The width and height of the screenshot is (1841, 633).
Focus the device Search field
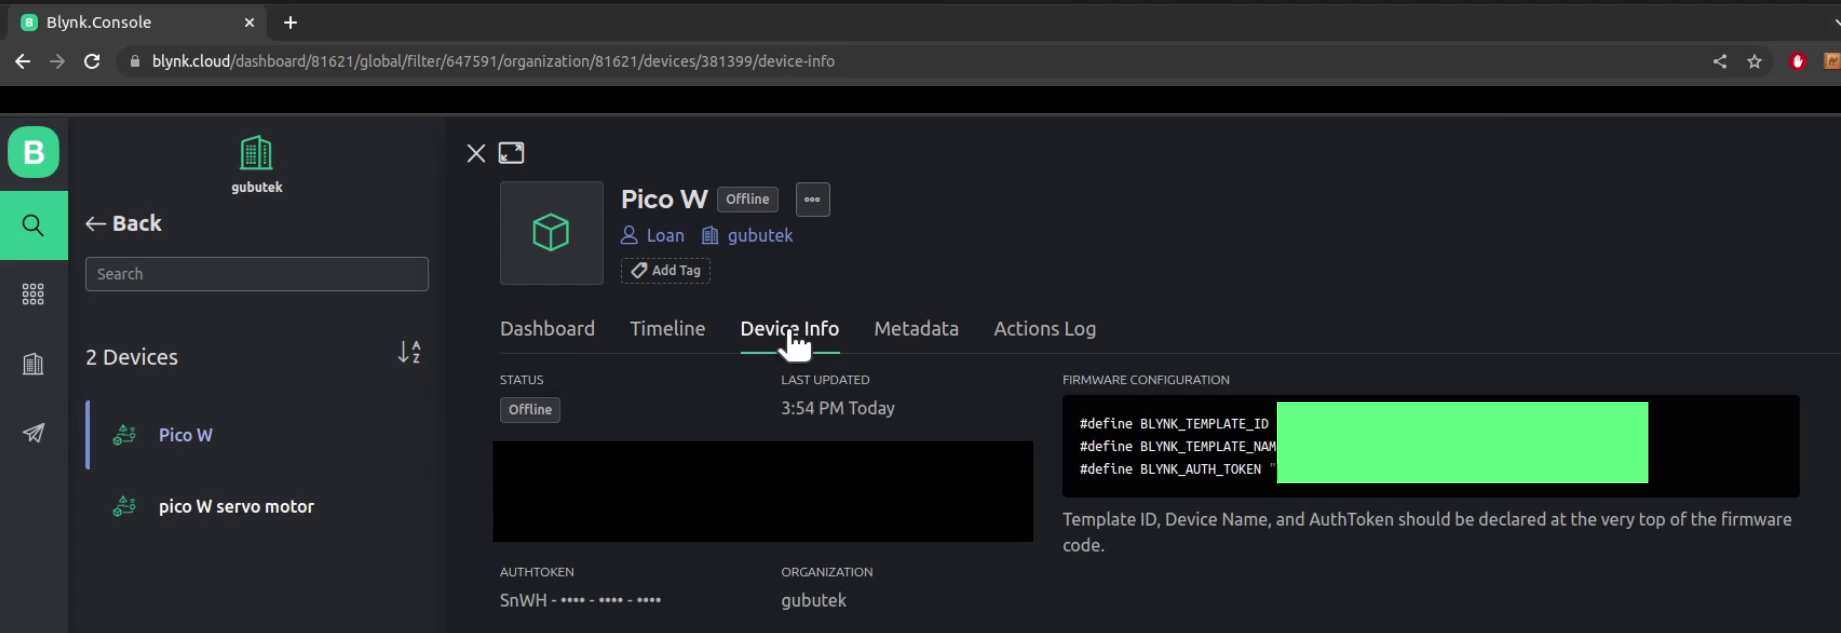point(257,274)
